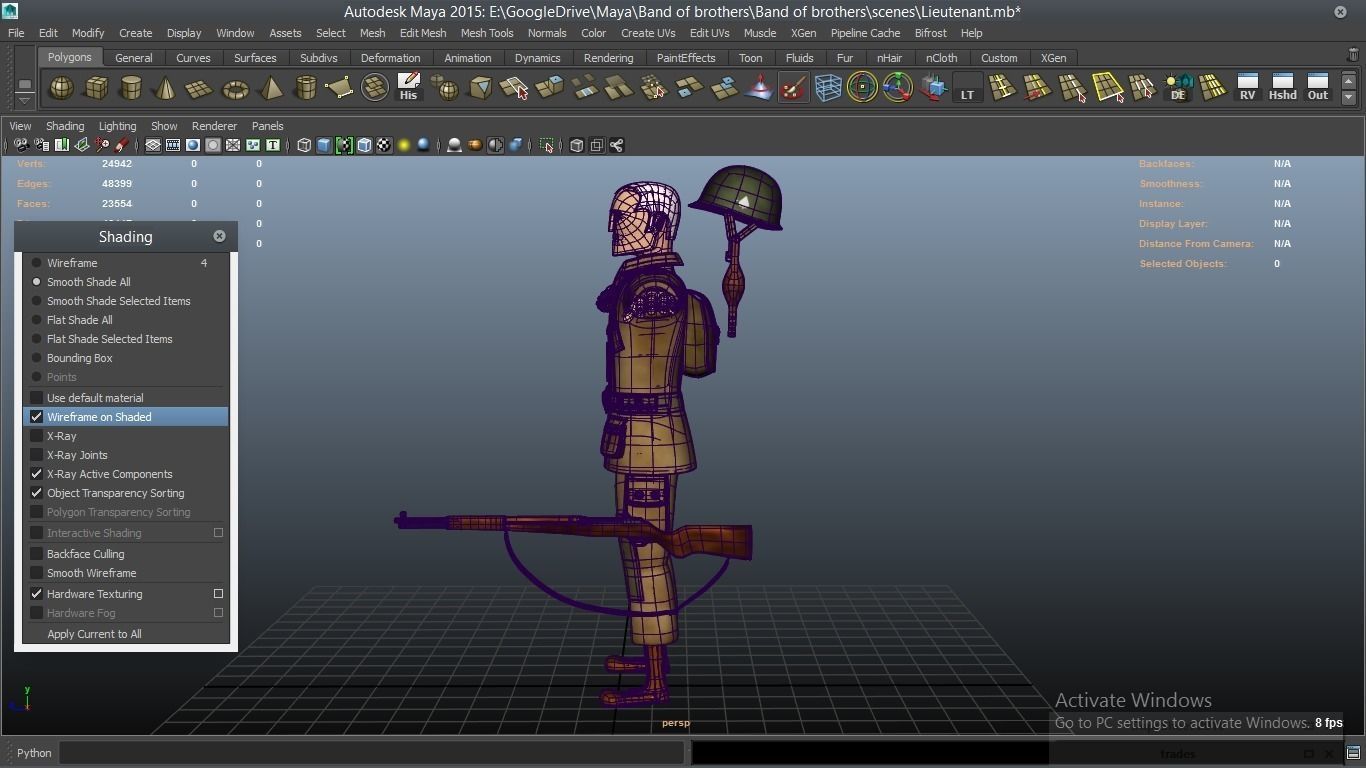This screenshot has height=768, width=1366.
Task: Open the Mesh Tools menu
Action: 487,33
